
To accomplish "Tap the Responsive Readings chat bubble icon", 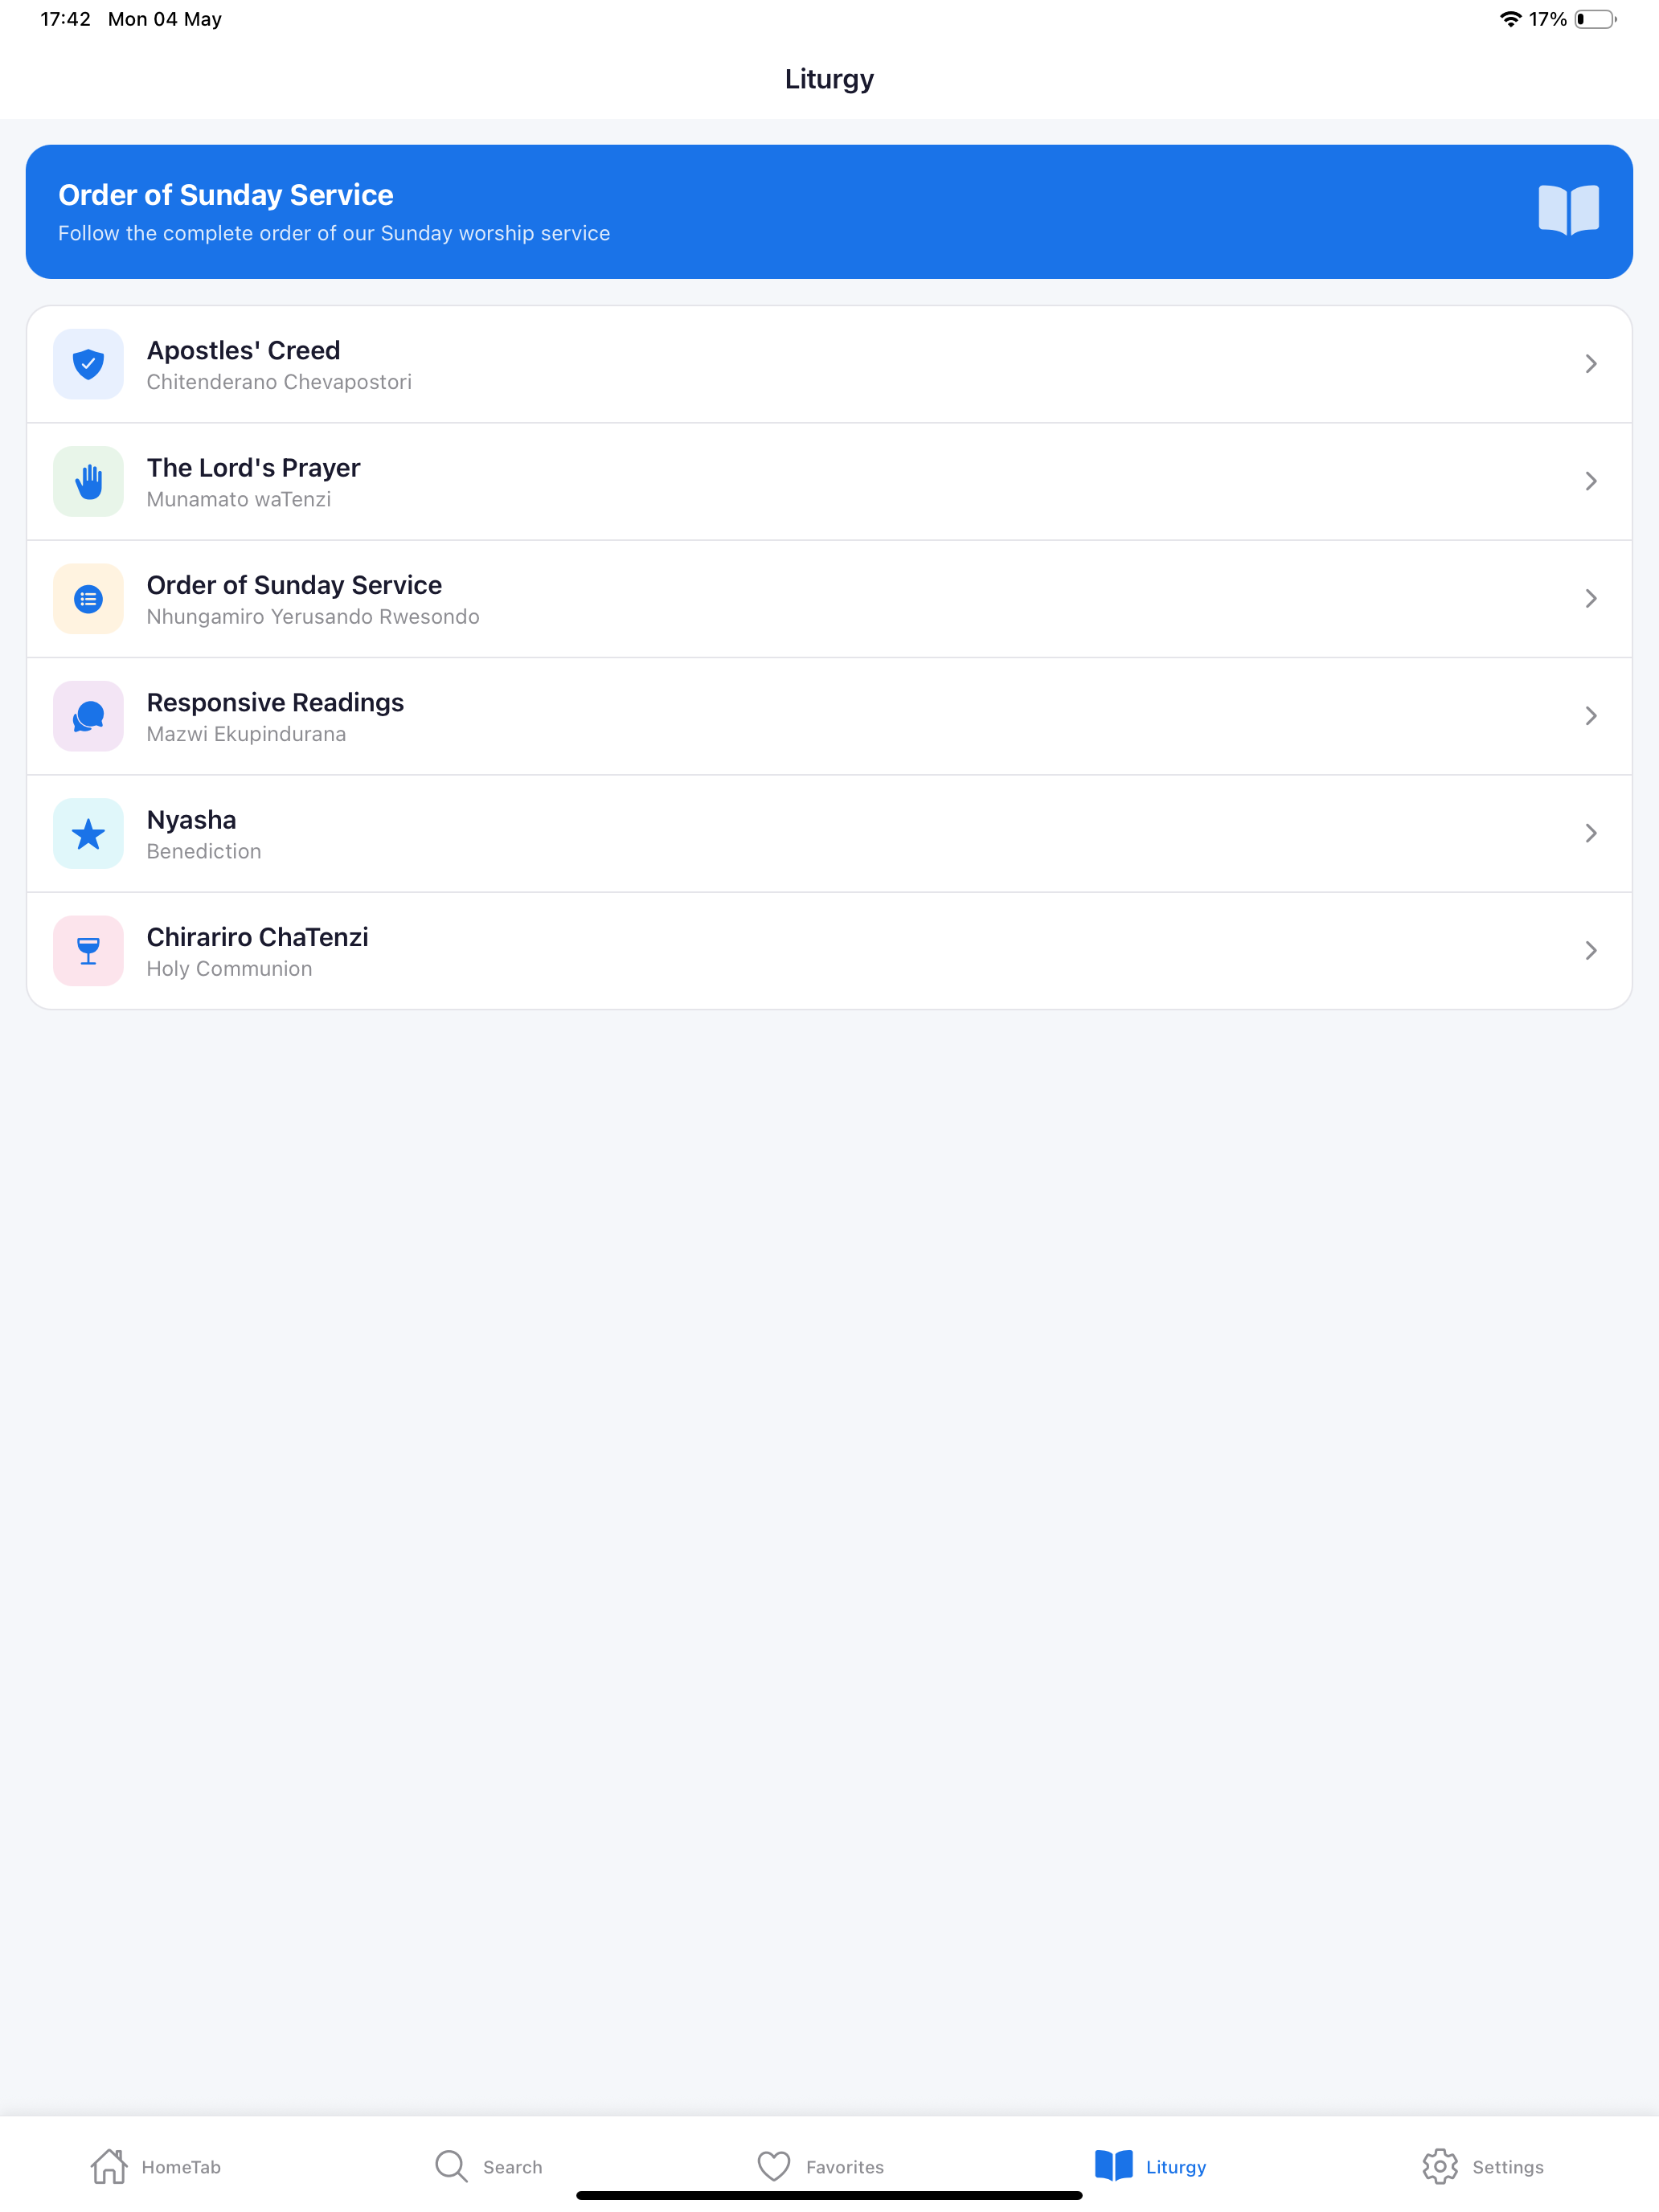I will [88, 716].
